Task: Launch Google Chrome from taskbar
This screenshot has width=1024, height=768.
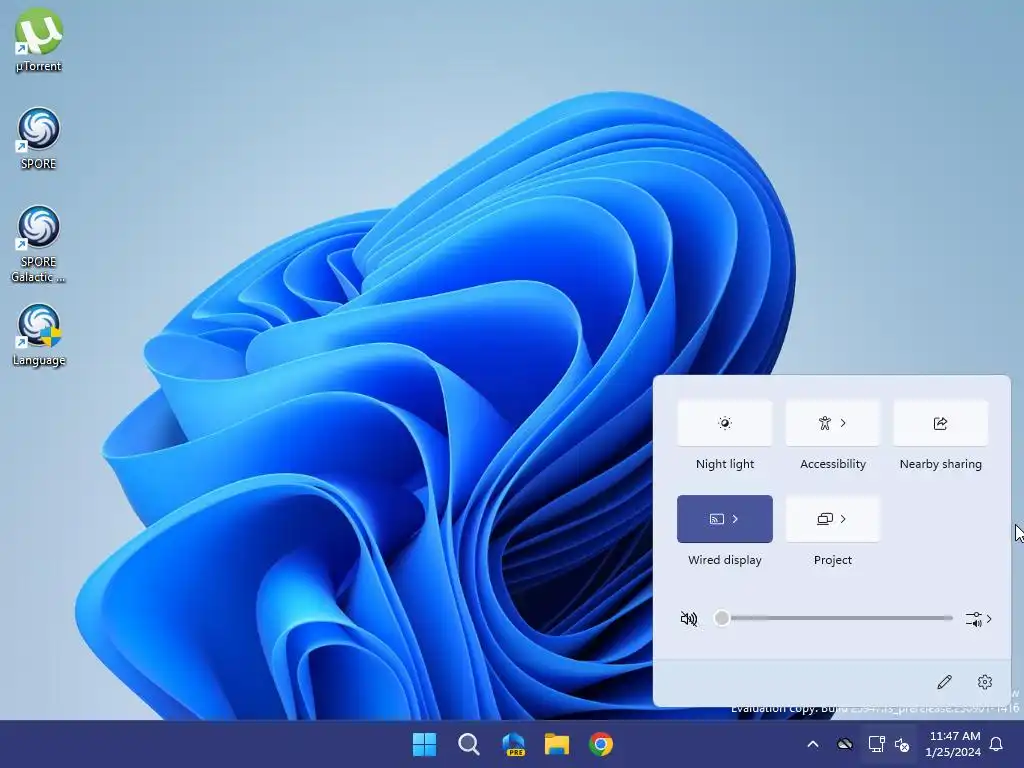Action: pos(601,744)
